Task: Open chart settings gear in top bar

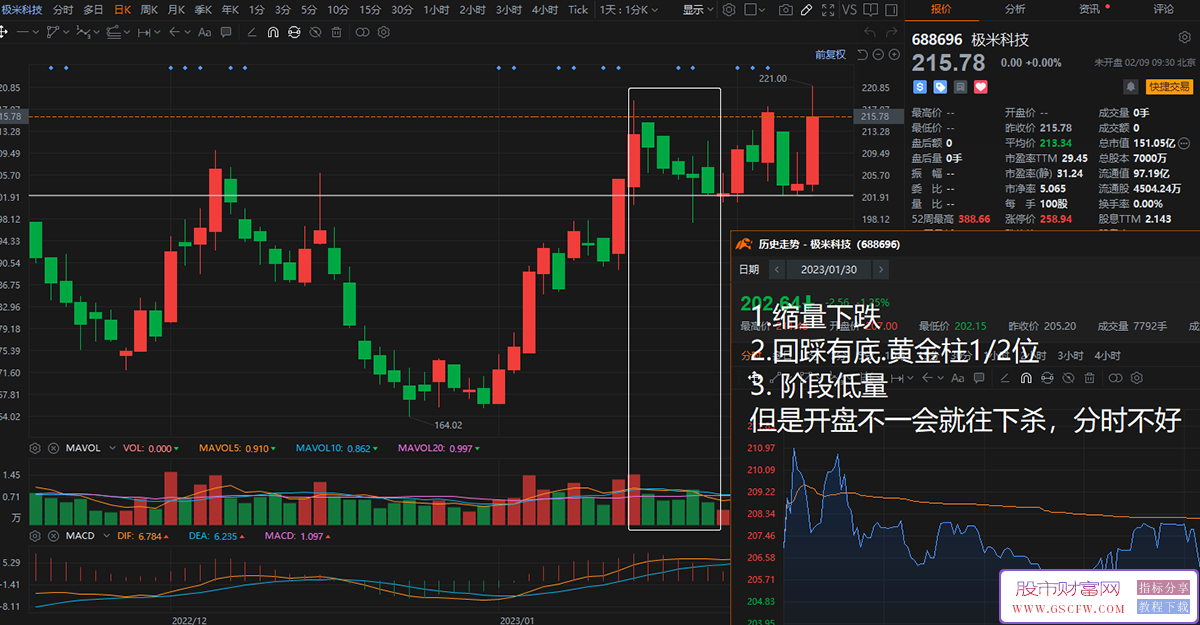Action: [729, 10]
